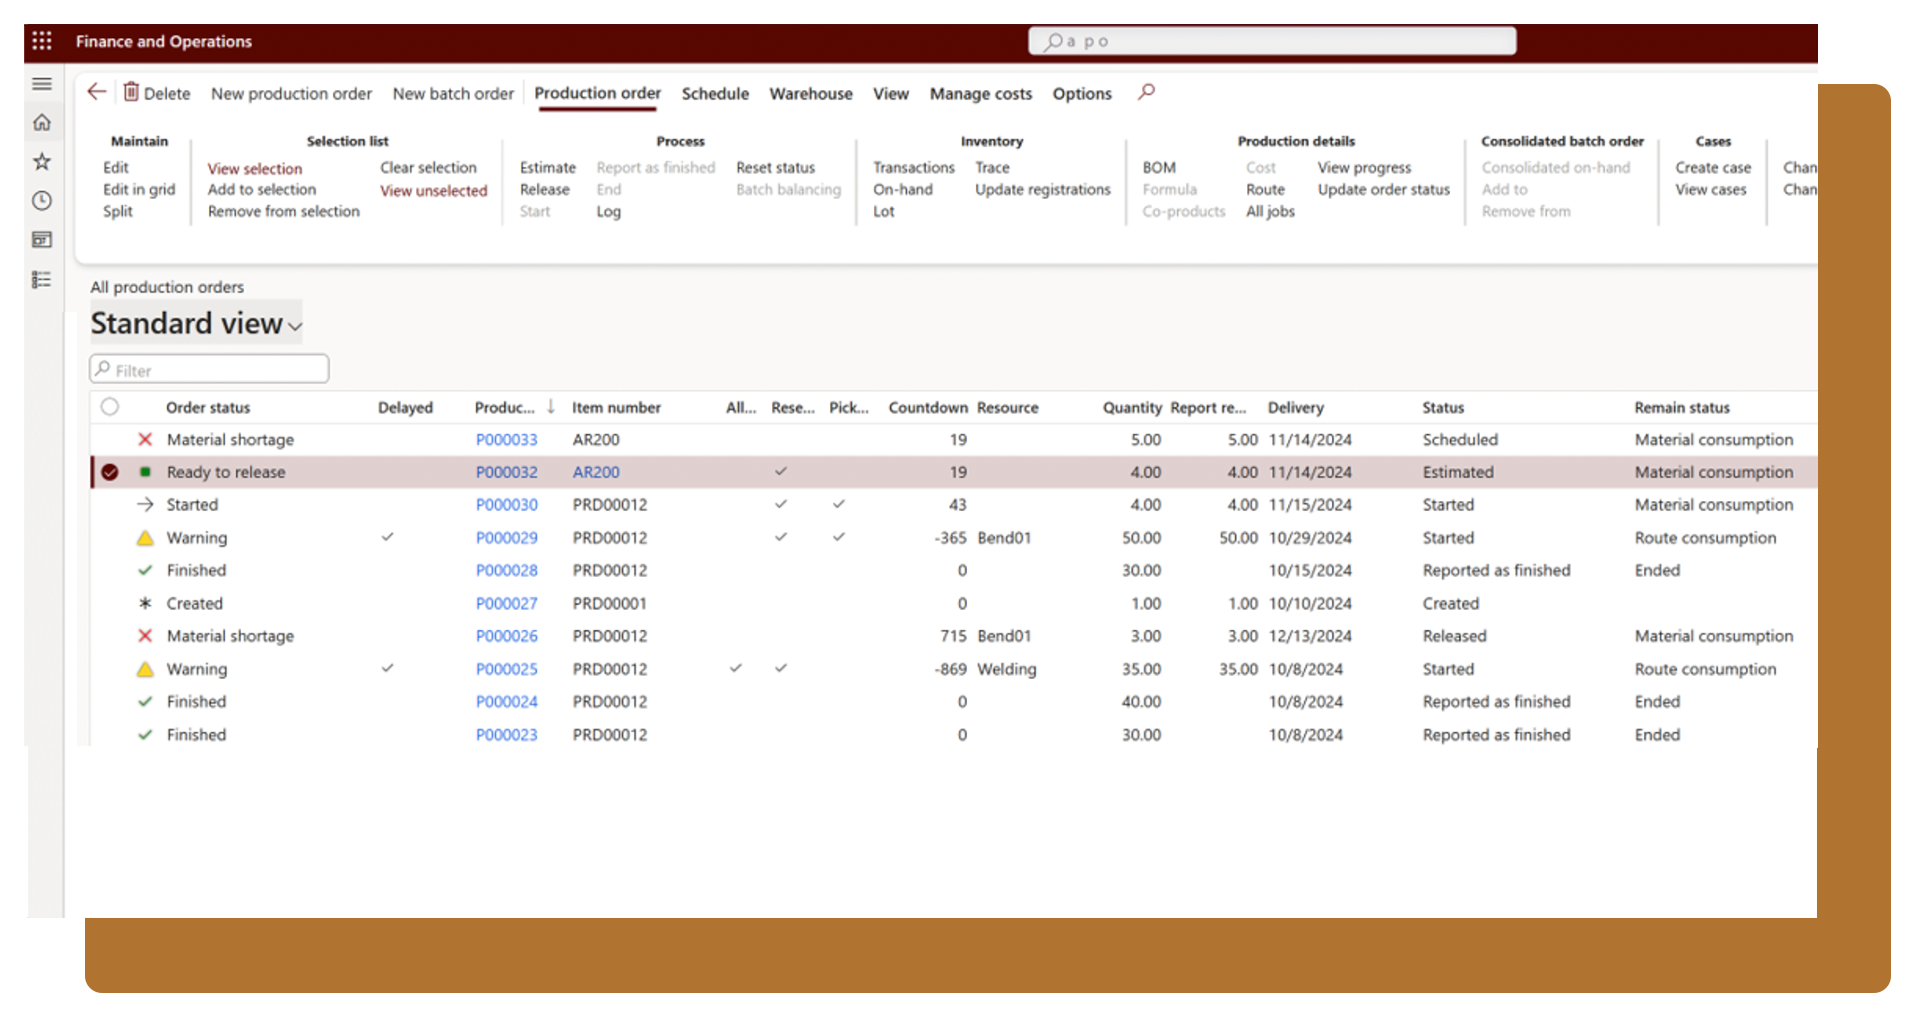Viewport: 1905px width, 1032px height.
Task: Click the top search box
Action: click(1272, 41)
